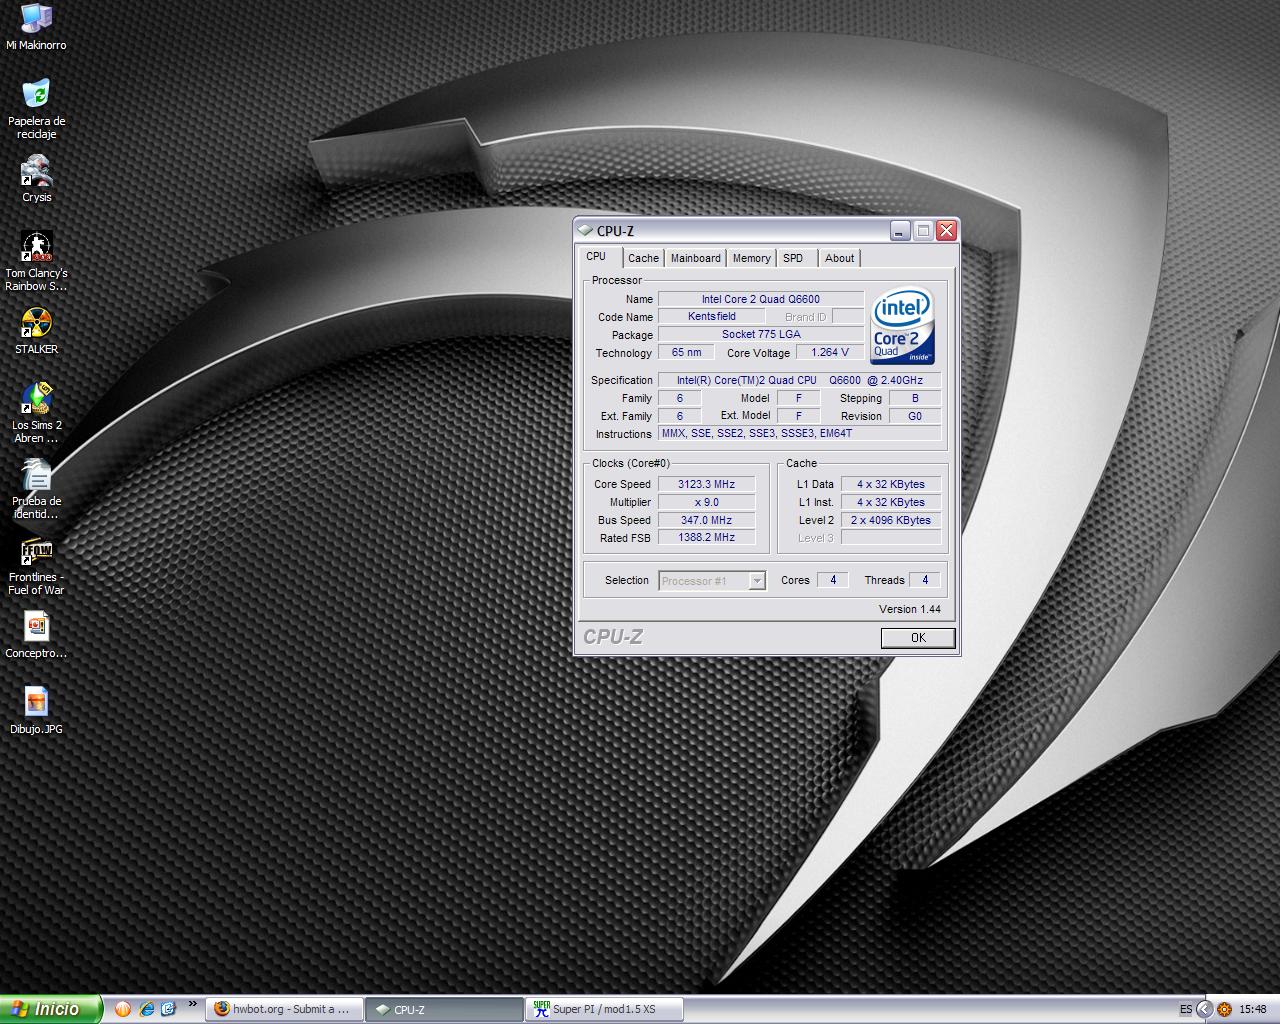Click the Stepping value B
The image size is (1280, 1024).
pyautogui.click(x=914, y=398)
